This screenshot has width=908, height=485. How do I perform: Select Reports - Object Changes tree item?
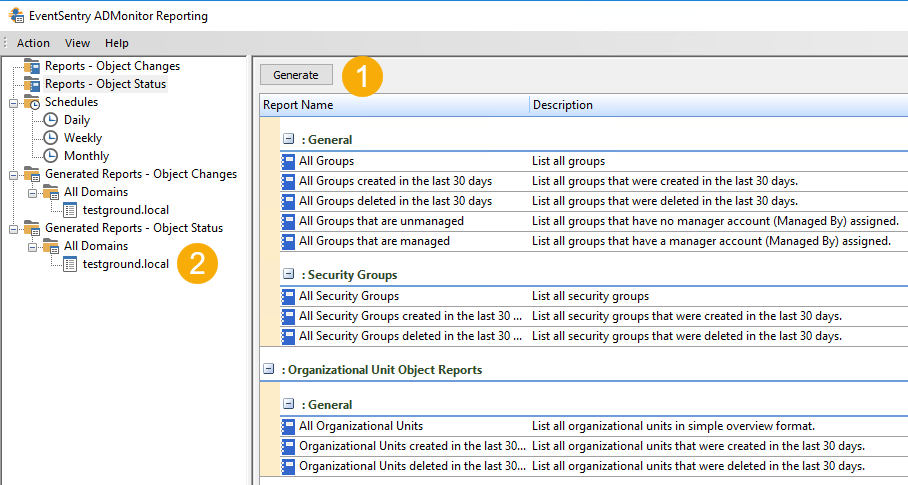tap(112, 66)
